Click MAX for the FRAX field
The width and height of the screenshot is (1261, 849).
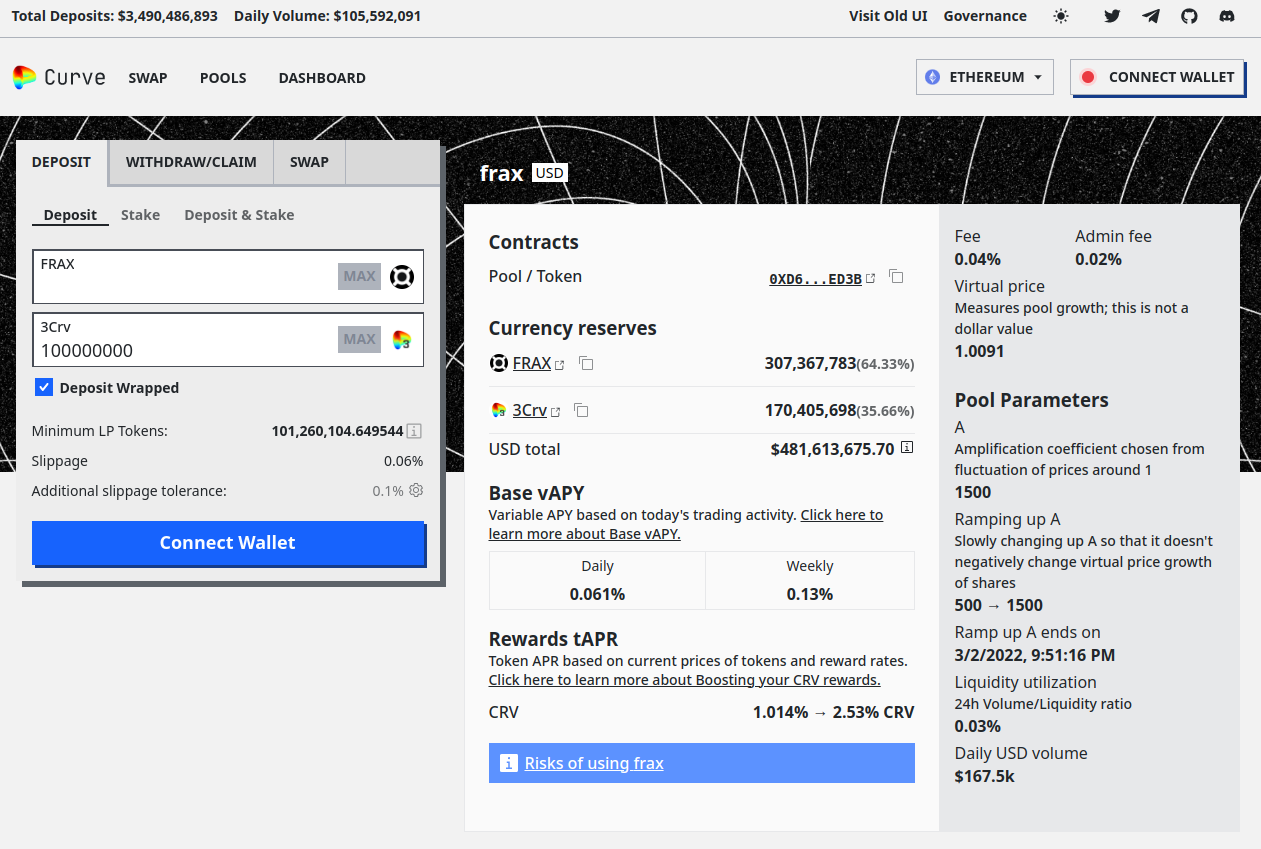click(x=360, y=276)
